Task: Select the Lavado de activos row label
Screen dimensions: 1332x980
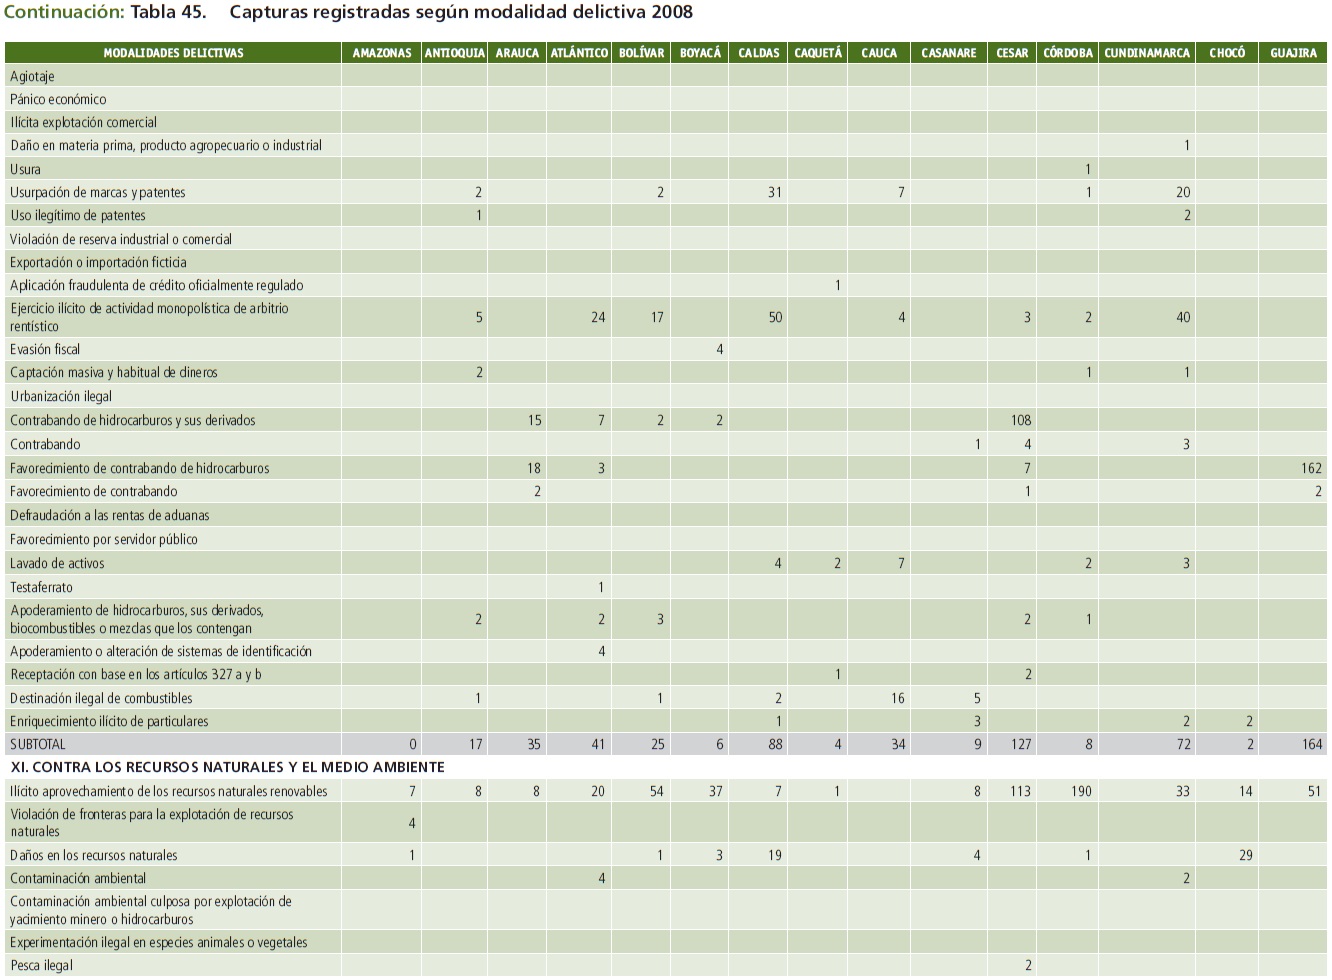Action: pos(57,563)
